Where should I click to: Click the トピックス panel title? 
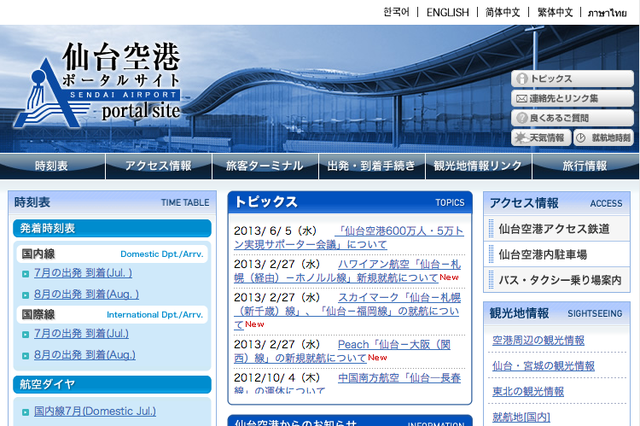(266, 202)
